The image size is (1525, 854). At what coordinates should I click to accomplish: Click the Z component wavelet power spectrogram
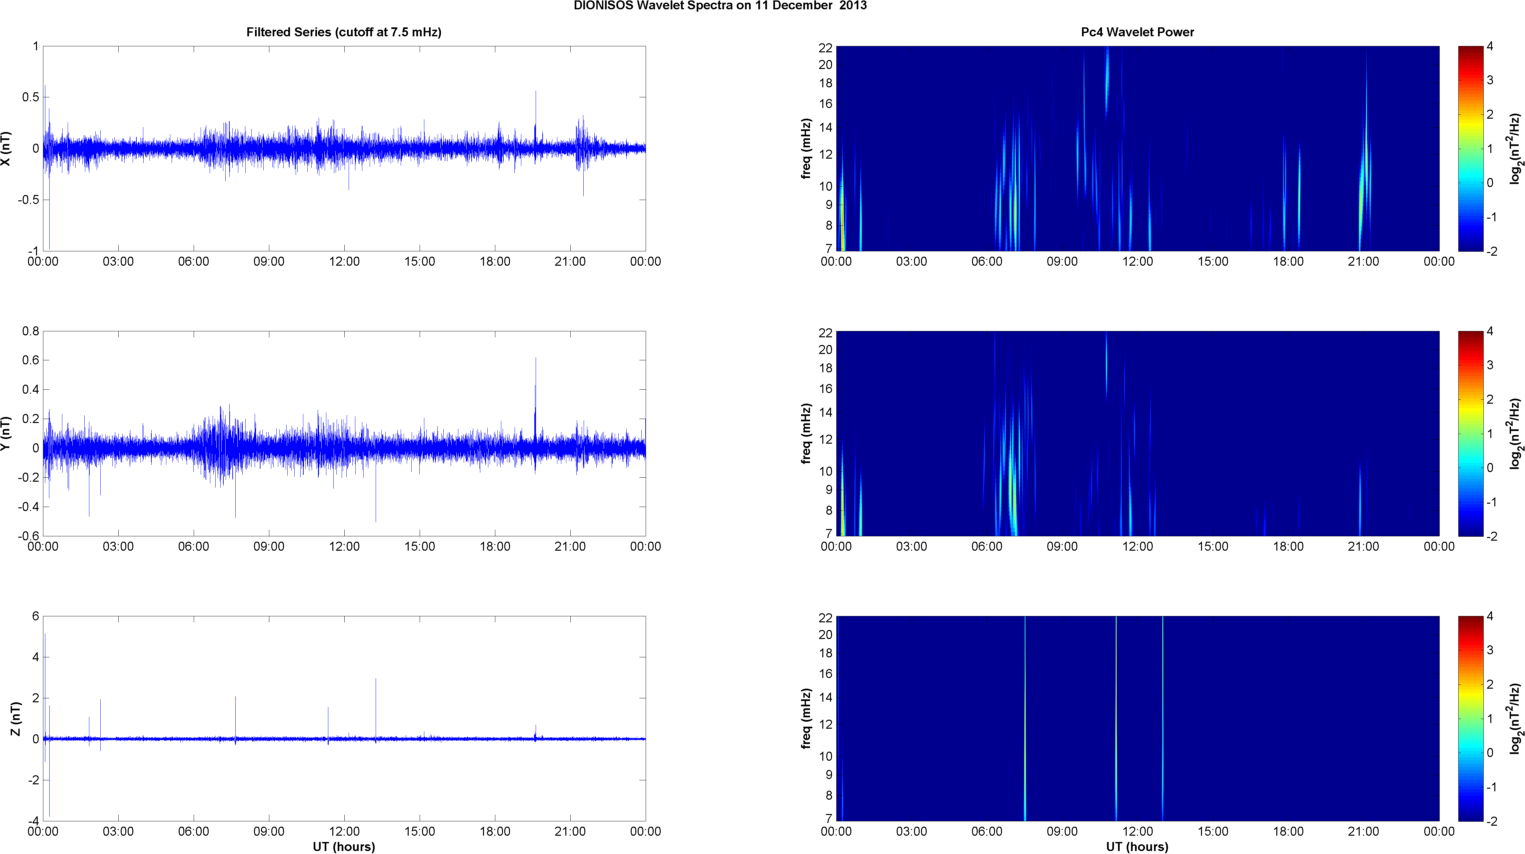click(x=1137, y=718)
